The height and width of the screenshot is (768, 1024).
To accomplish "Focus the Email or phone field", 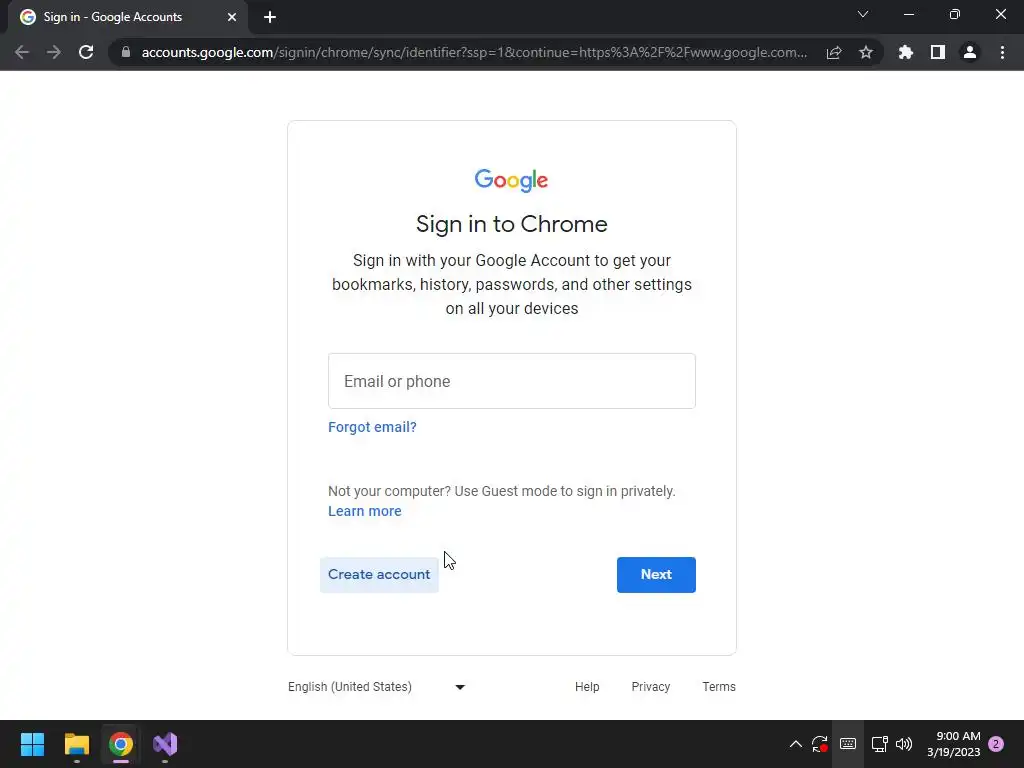I will (512, 381).
